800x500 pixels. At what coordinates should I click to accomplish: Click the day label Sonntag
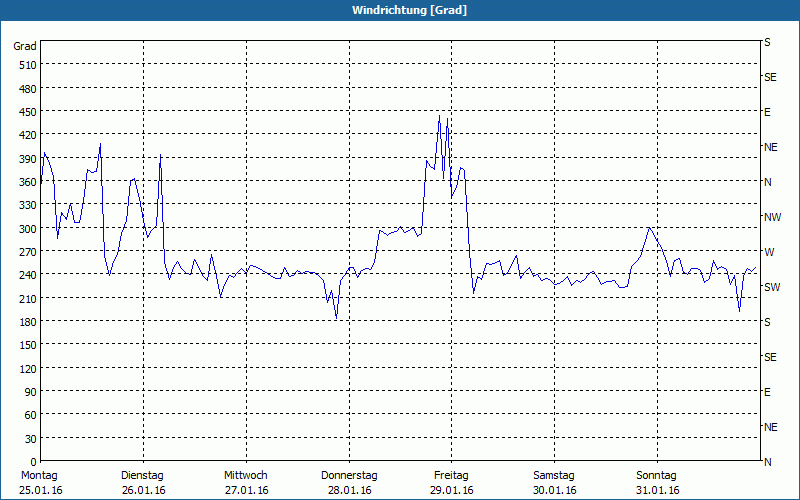tap(656, 475)
